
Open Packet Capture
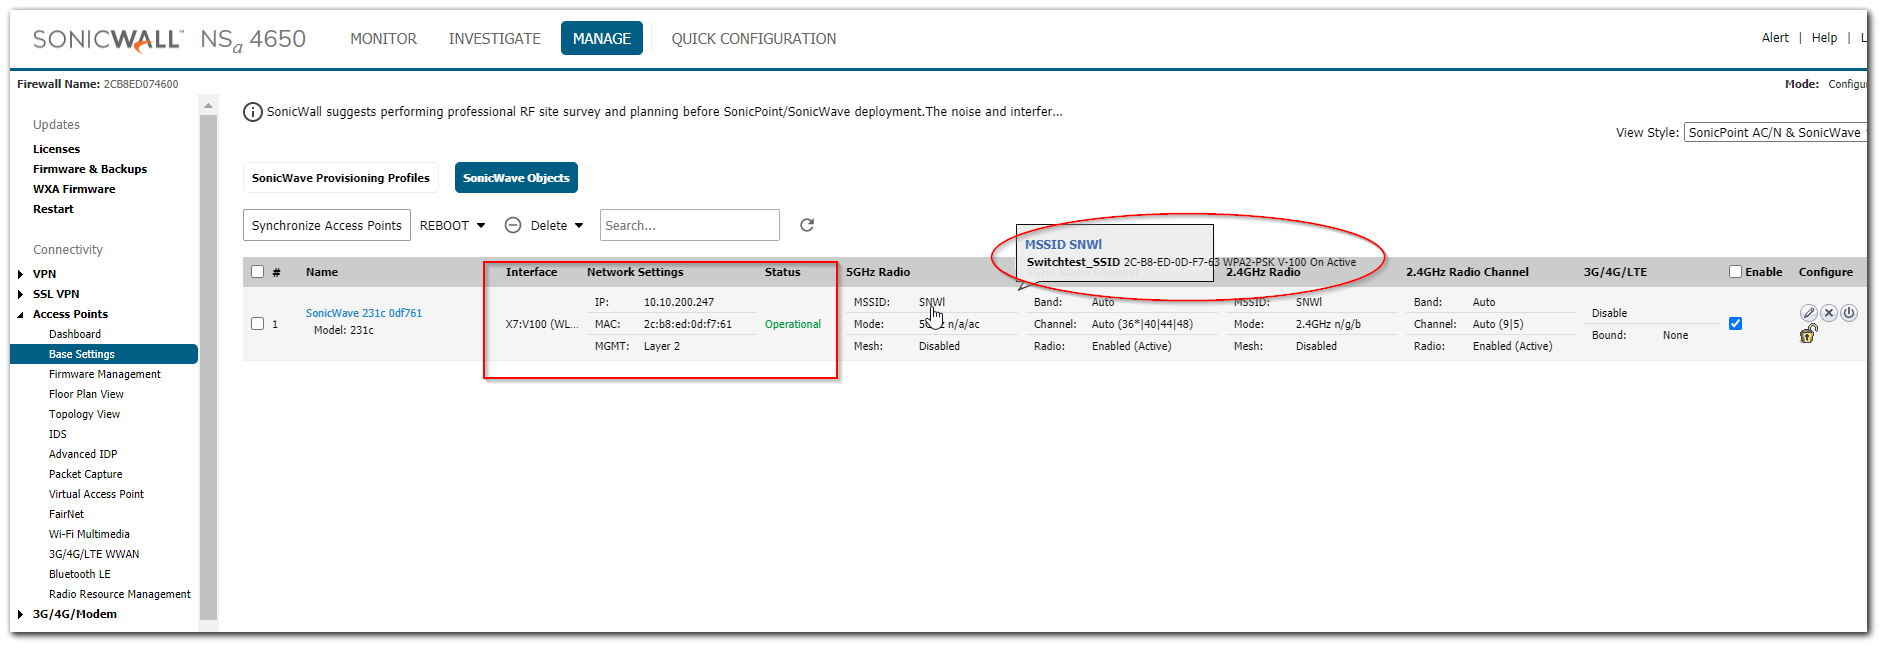click(x=86, y=474)
